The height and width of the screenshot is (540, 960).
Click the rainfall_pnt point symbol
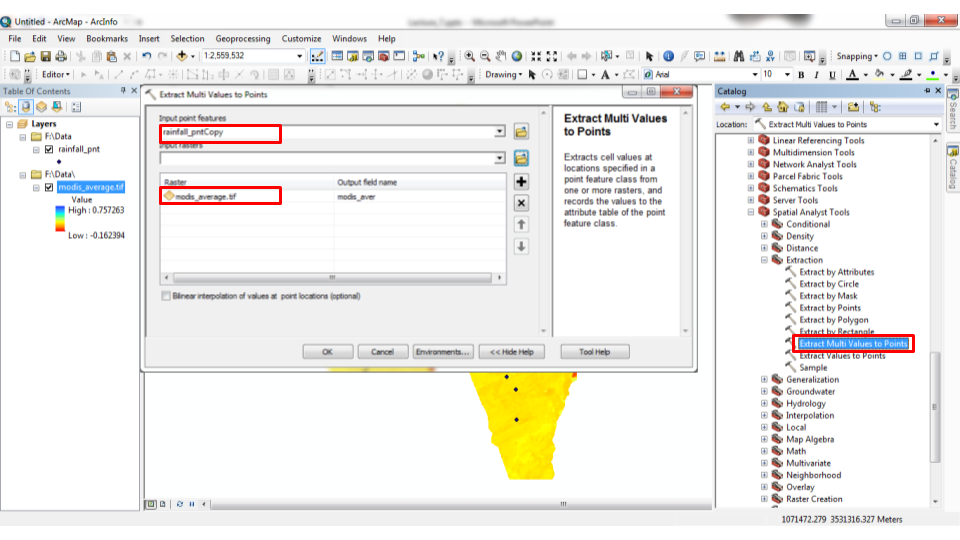[59, 162]
